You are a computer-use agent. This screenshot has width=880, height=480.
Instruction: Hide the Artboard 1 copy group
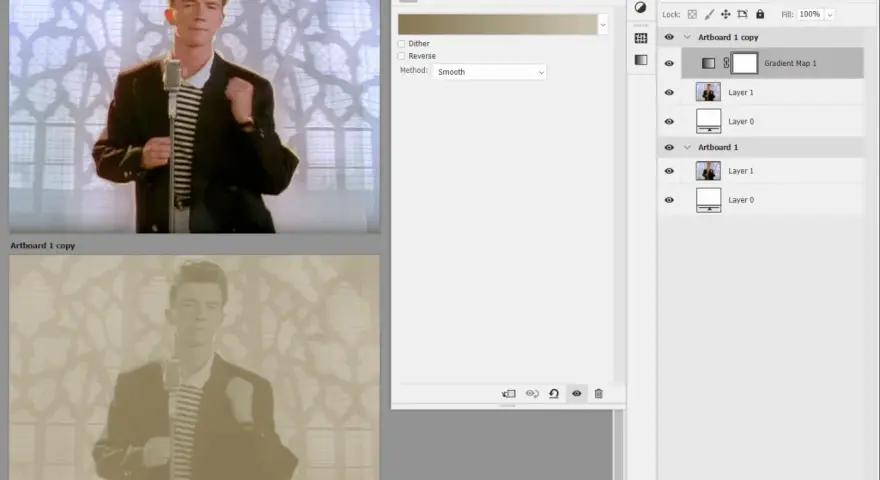pos(669,37)
